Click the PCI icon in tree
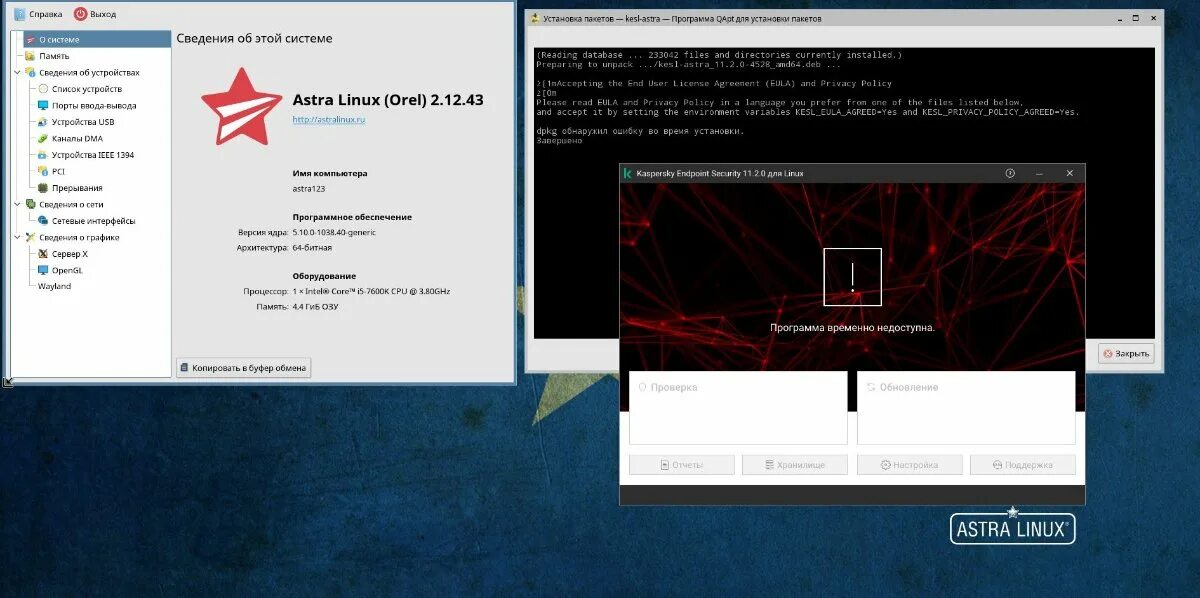 click(43, 171)
